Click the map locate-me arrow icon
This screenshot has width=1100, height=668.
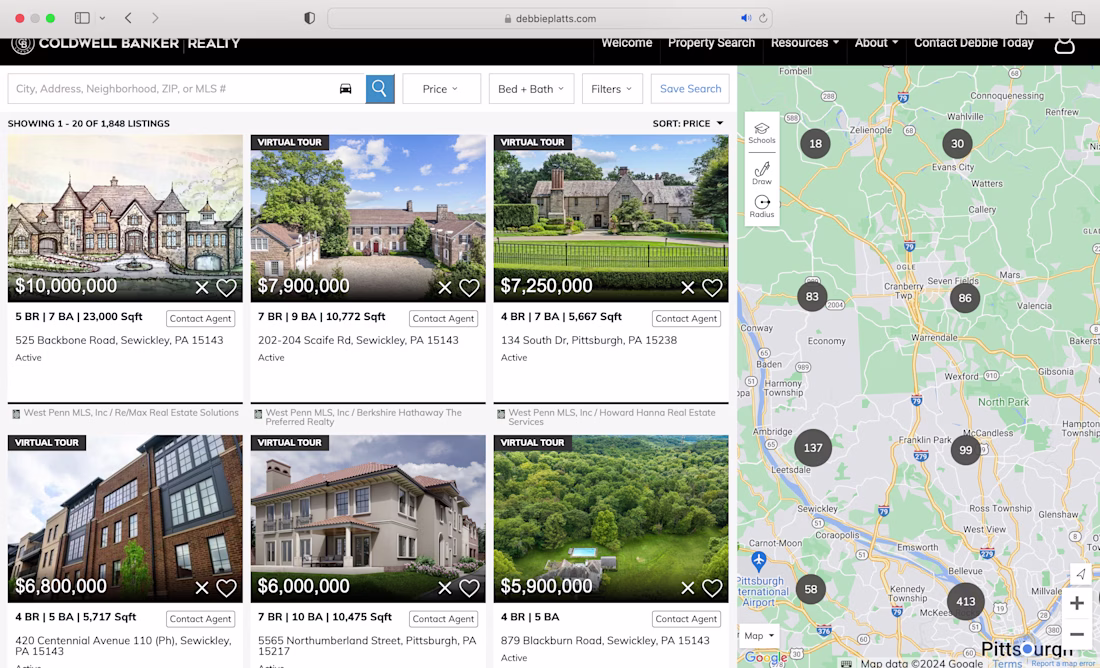coord(1080,573)
